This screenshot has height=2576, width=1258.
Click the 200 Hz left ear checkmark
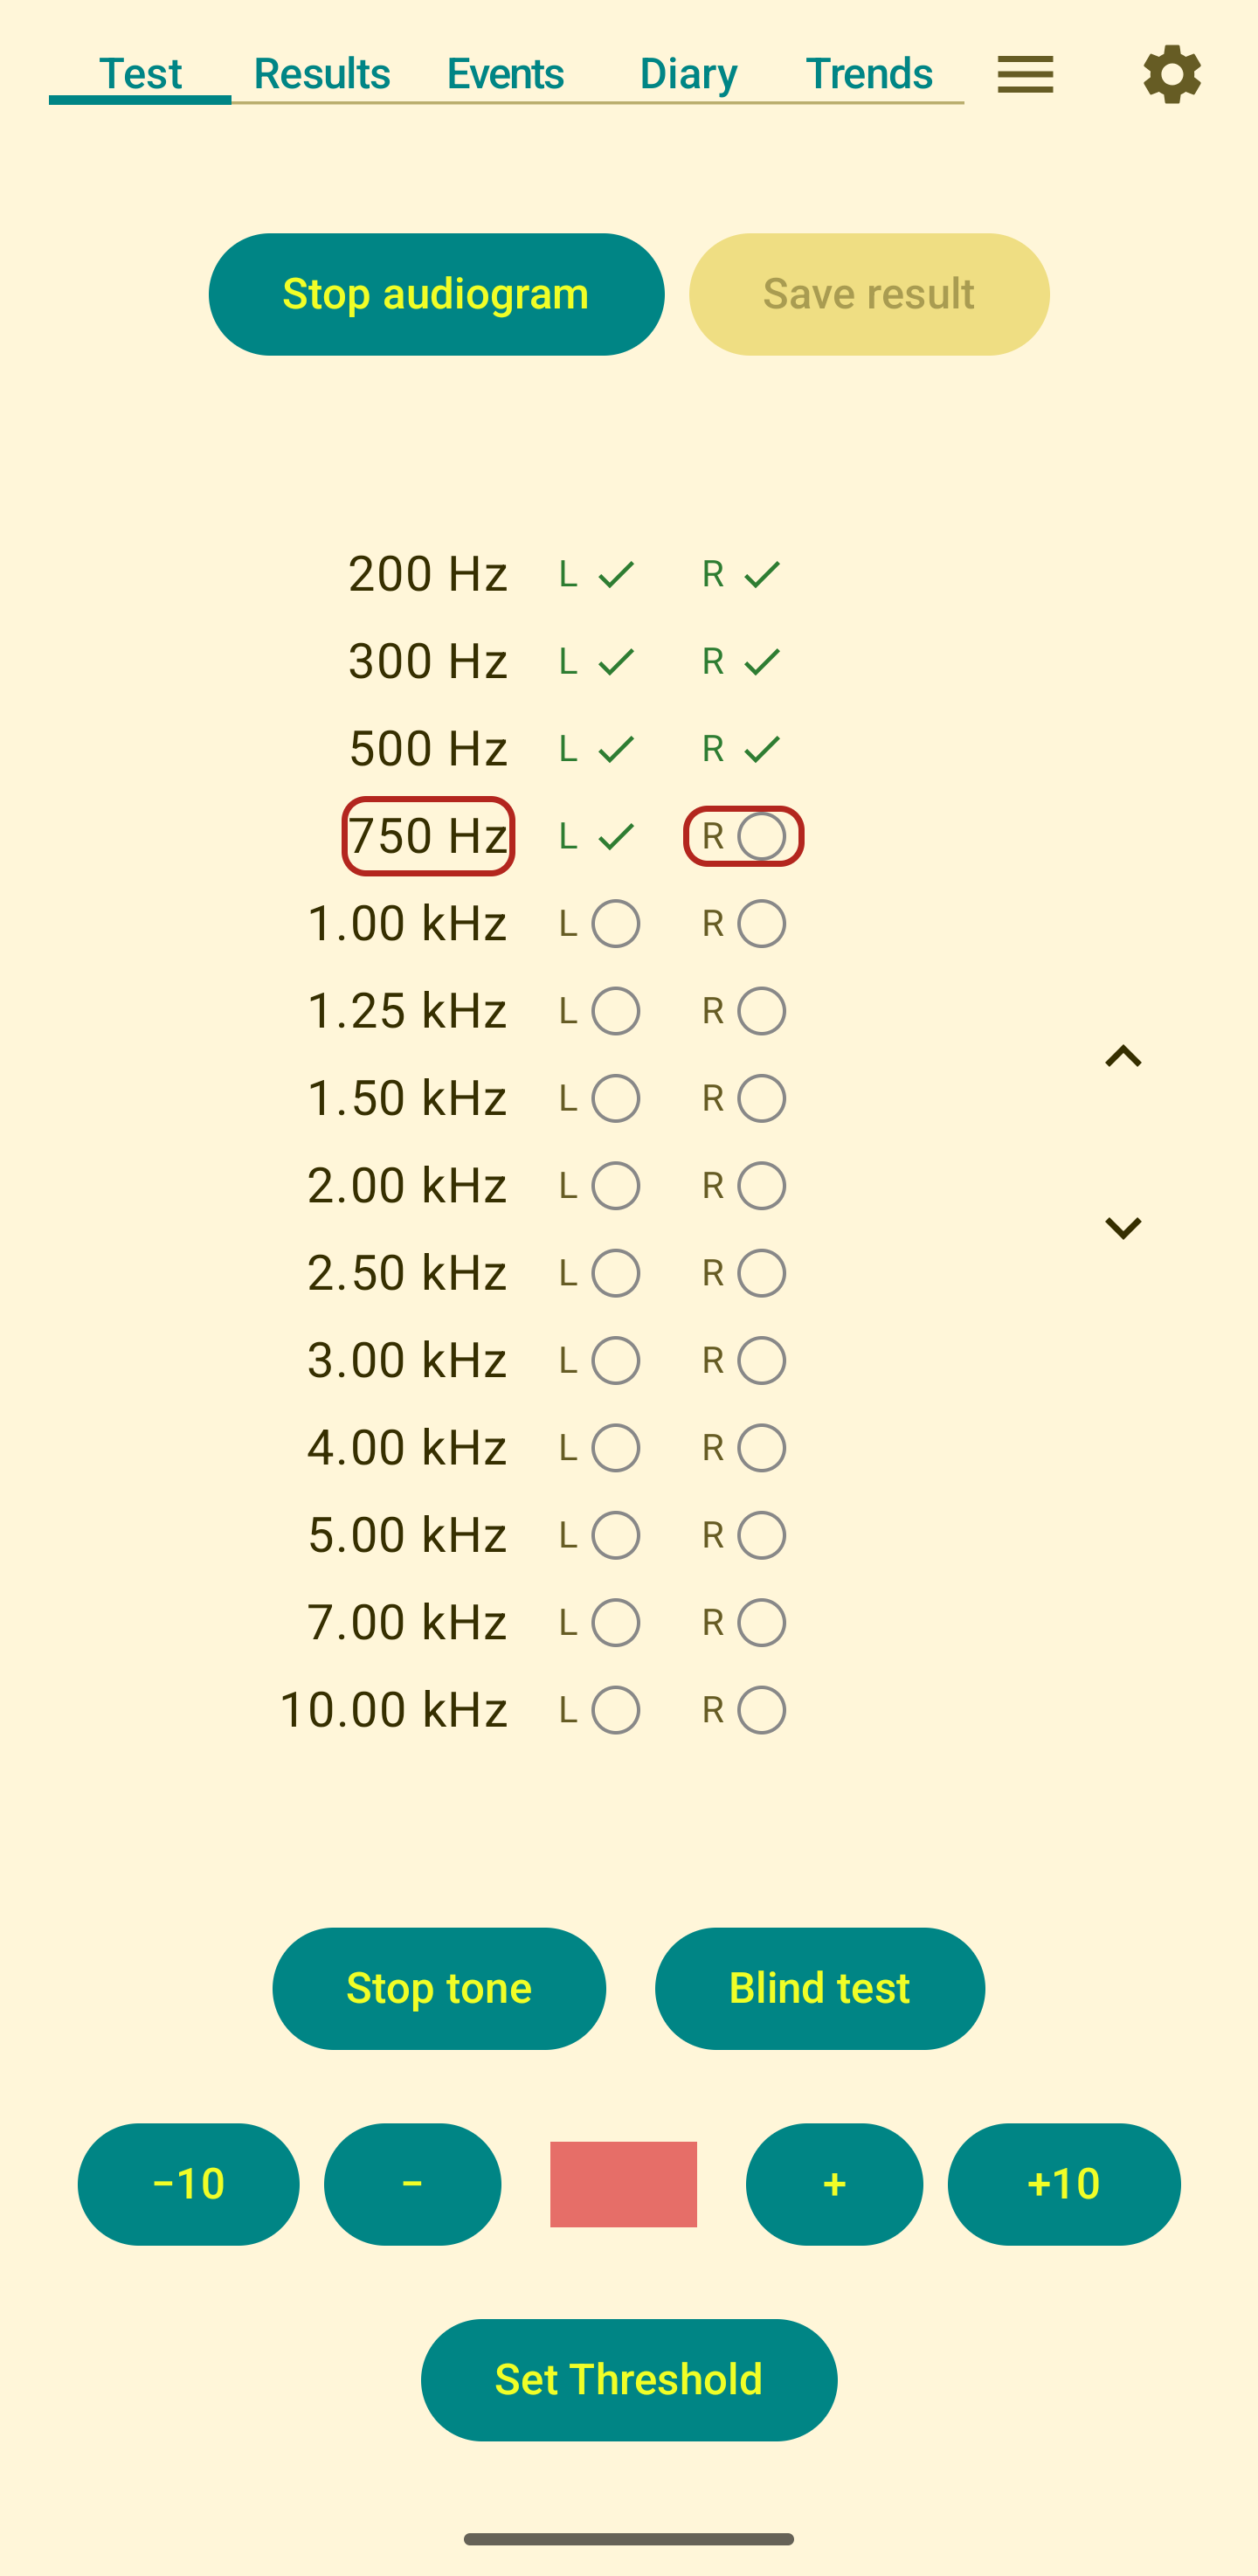615,574
